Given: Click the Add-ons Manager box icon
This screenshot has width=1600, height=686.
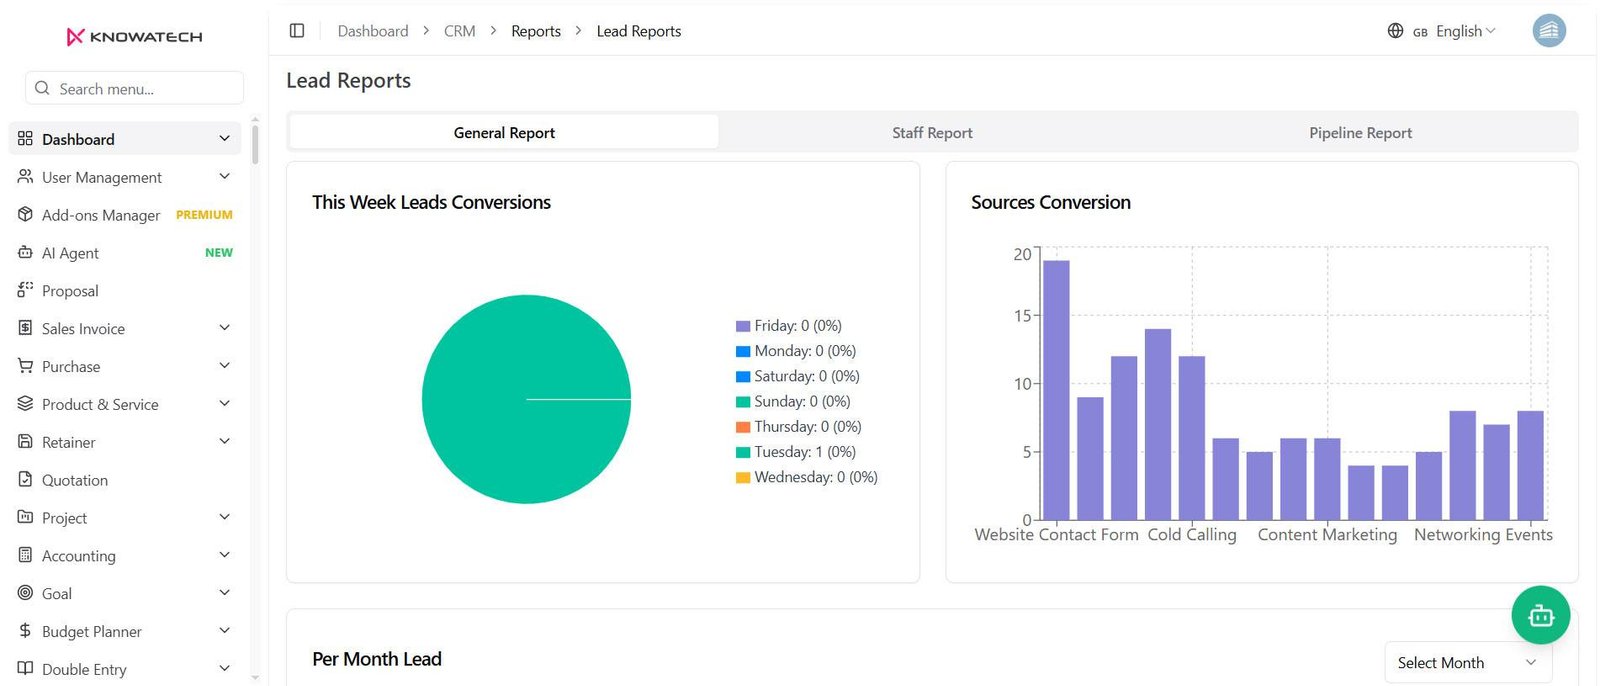Looking at the screenshot, I should (25, 215).
